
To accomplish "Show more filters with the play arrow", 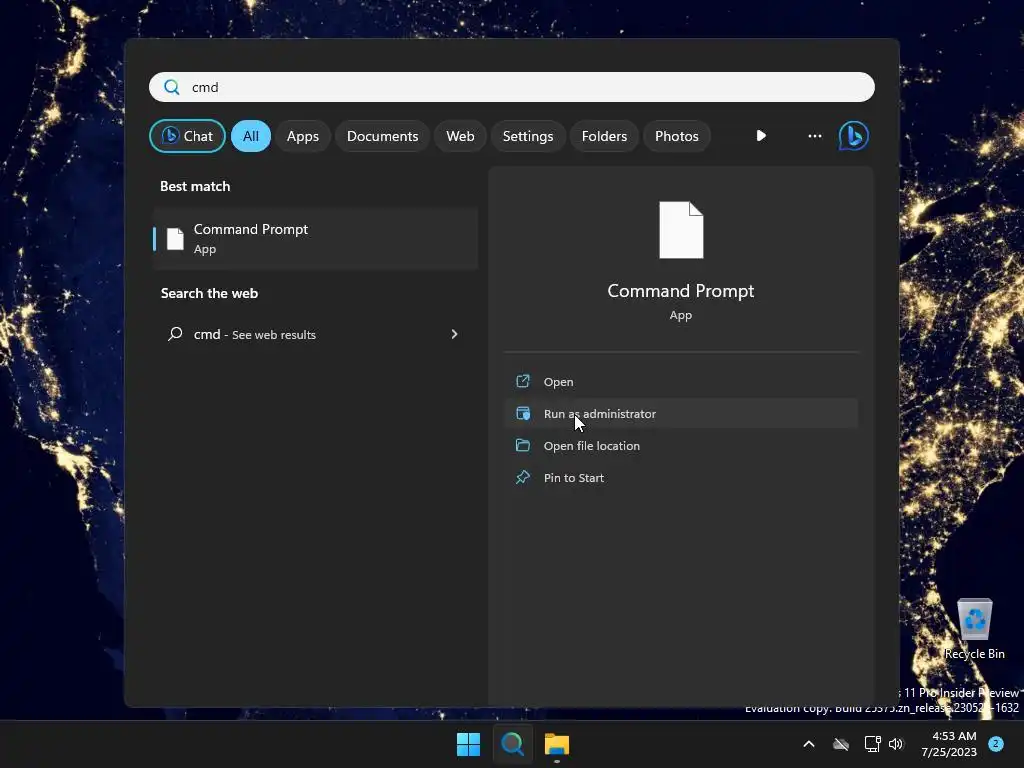I will (761, 136).
